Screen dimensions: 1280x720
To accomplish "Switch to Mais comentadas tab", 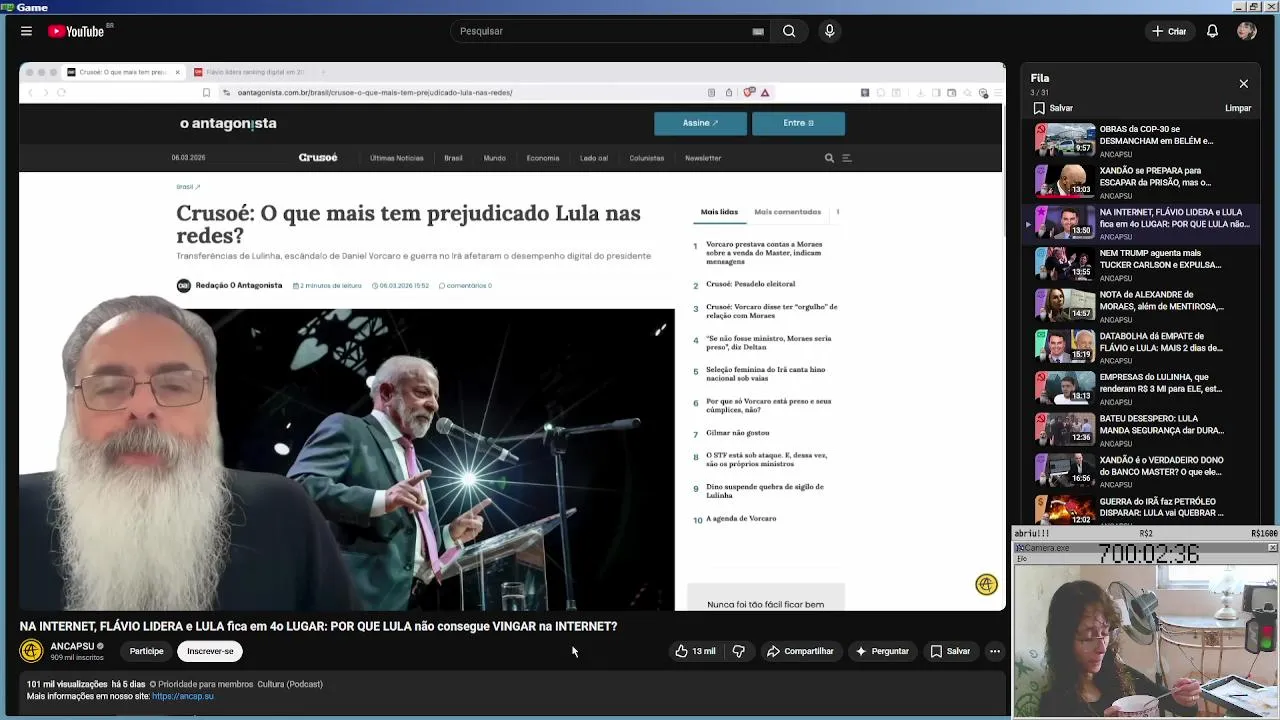I will (x=788, y=212).
